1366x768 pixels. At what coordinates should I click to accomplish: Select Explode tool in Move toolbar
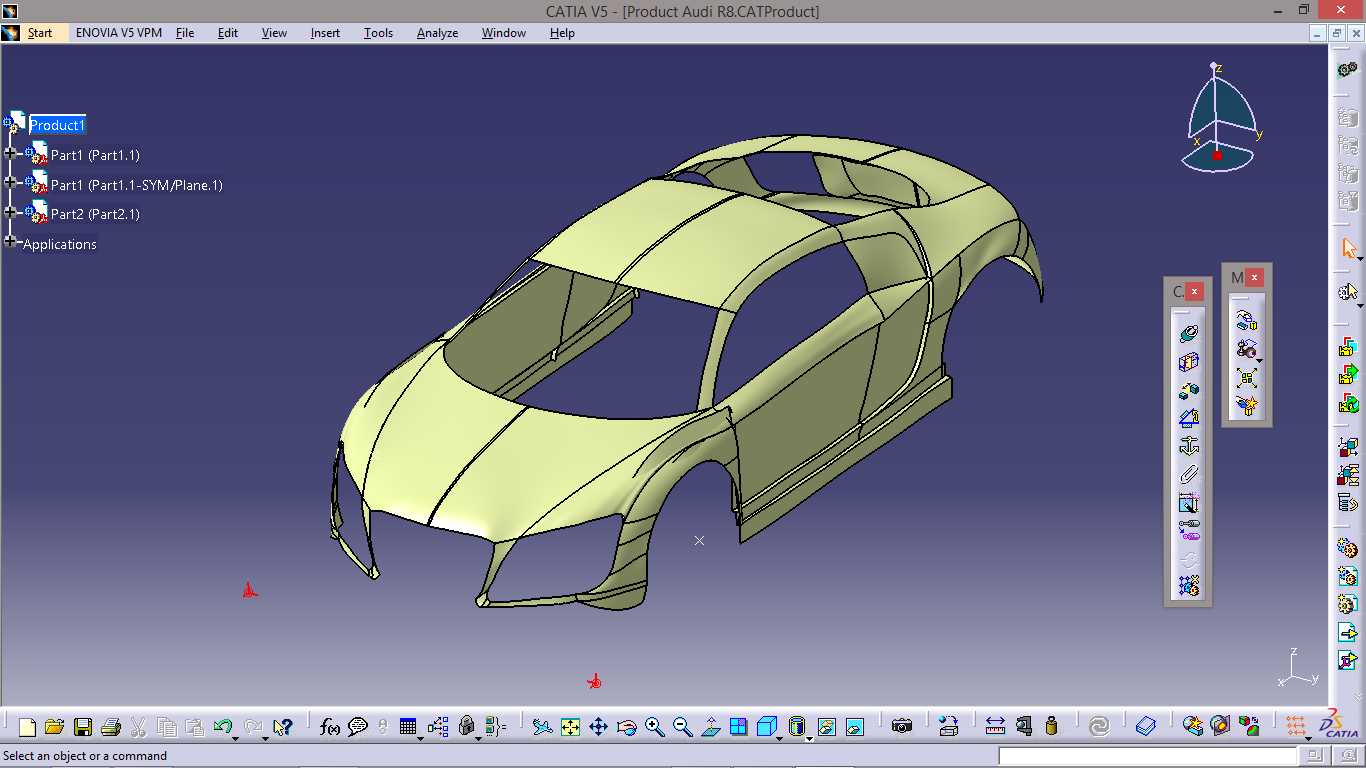1246,378
